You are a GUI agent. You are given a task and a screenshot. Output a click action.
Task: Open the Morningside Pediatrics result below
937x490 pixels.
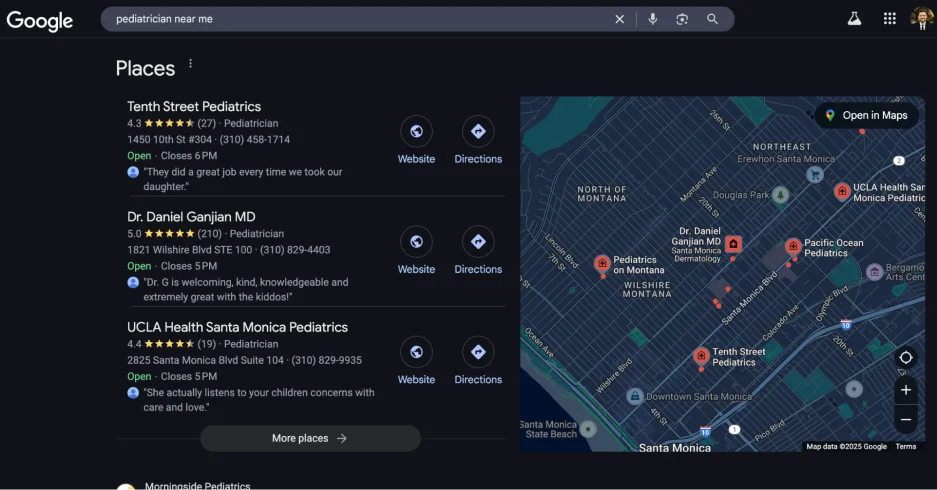point(197,485)
